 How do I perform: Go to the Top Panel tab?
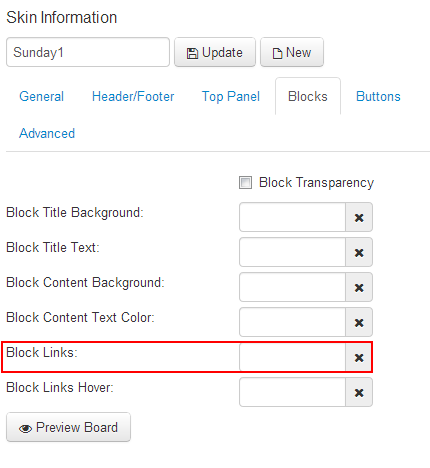231,96
